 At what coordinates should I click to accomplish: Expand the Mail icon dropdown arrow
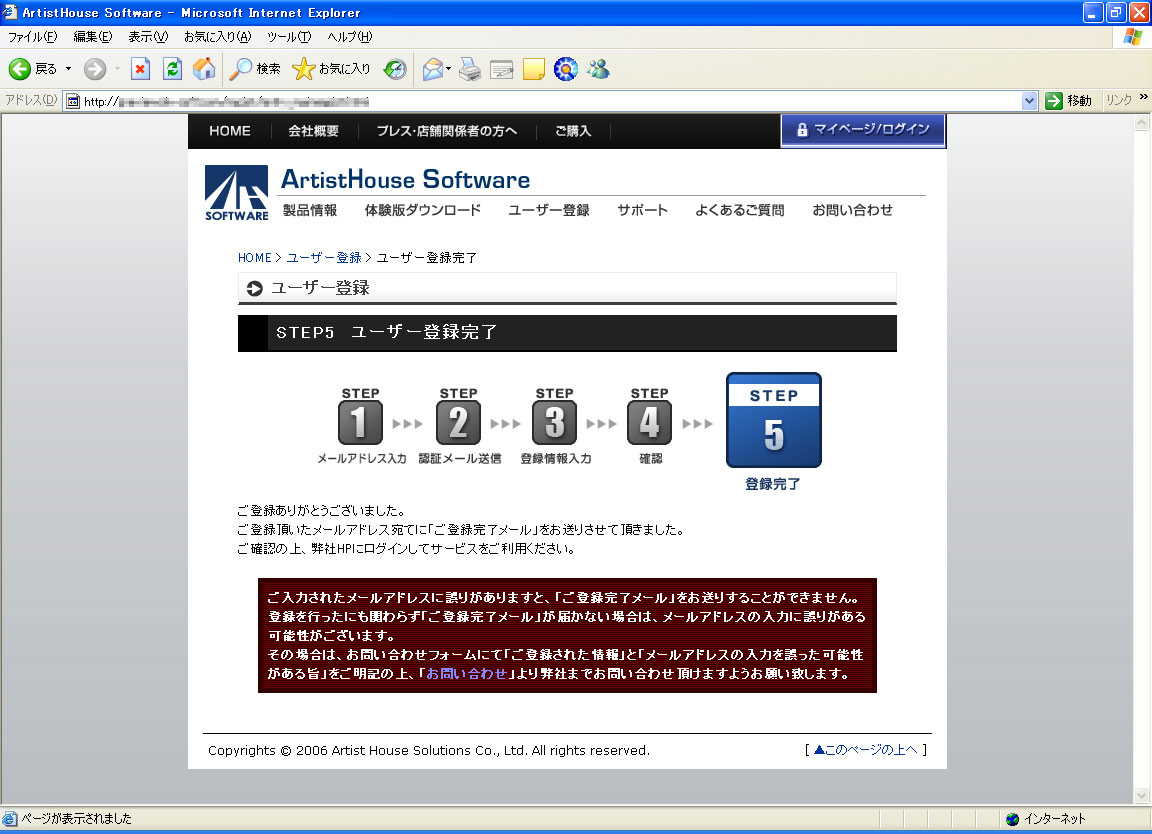[448, 69]
